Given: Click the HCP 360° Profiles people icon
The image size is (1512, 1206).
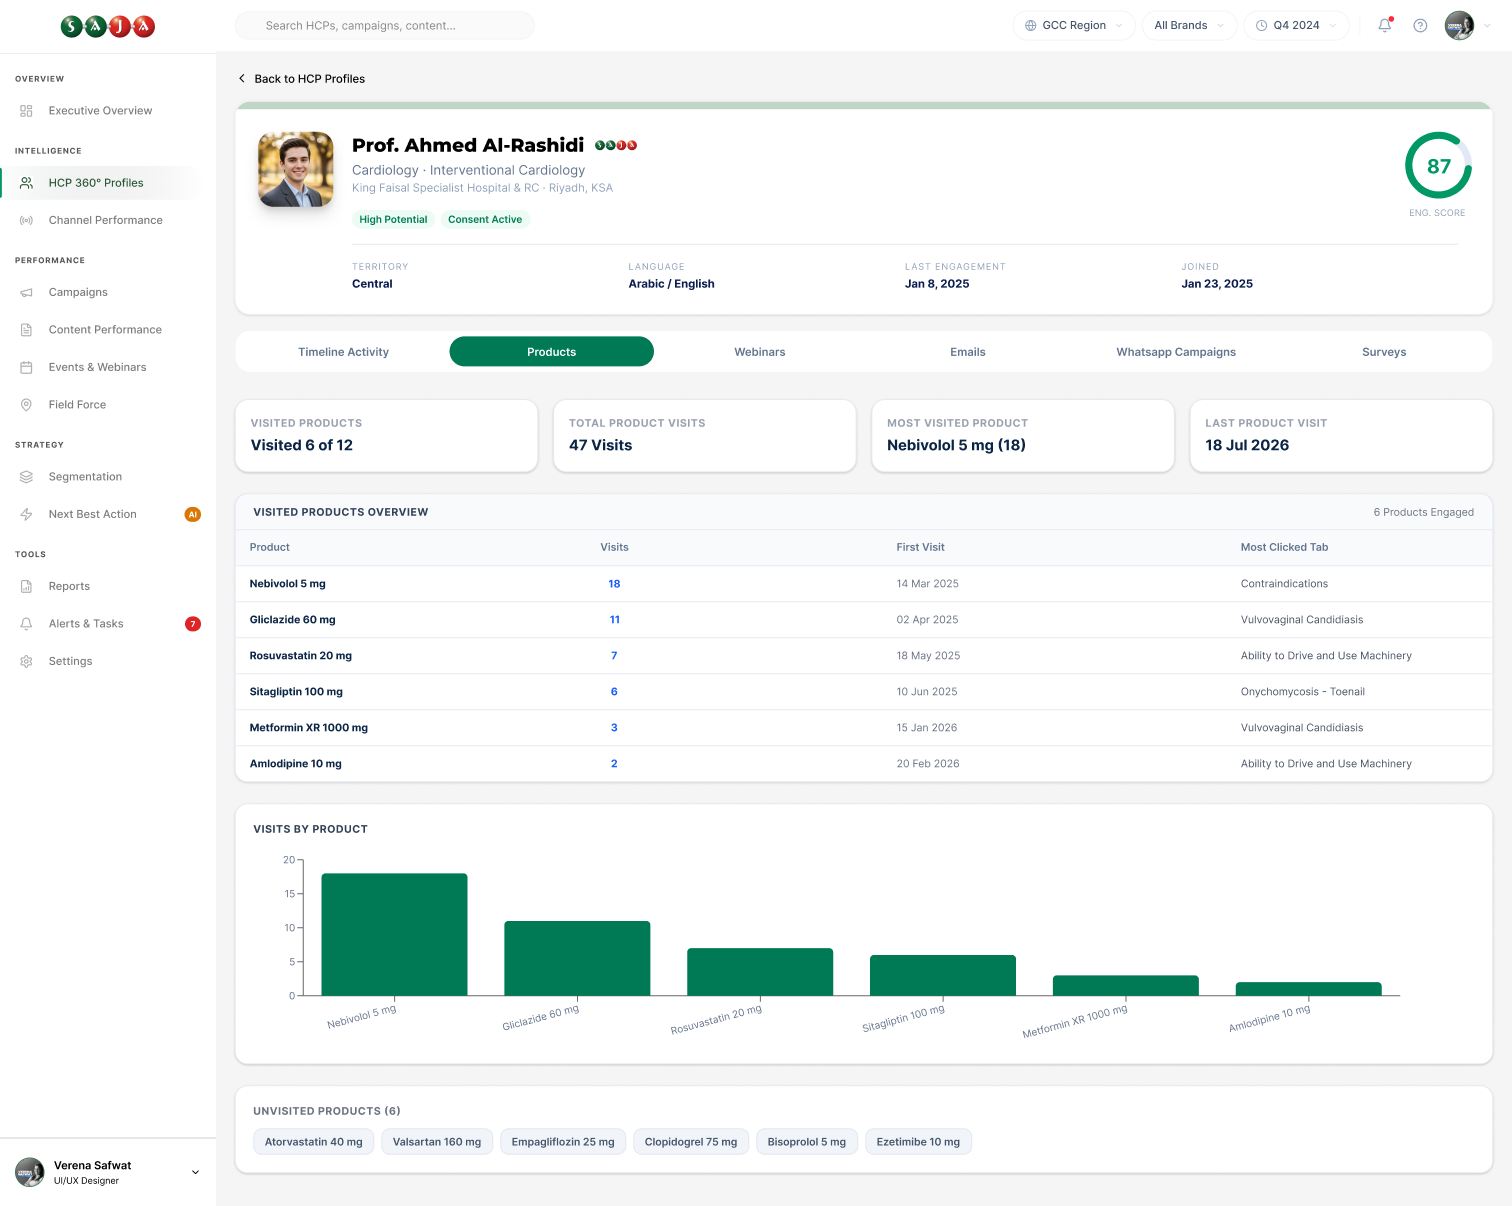Looking at the screenshot, I should (27, 183).
